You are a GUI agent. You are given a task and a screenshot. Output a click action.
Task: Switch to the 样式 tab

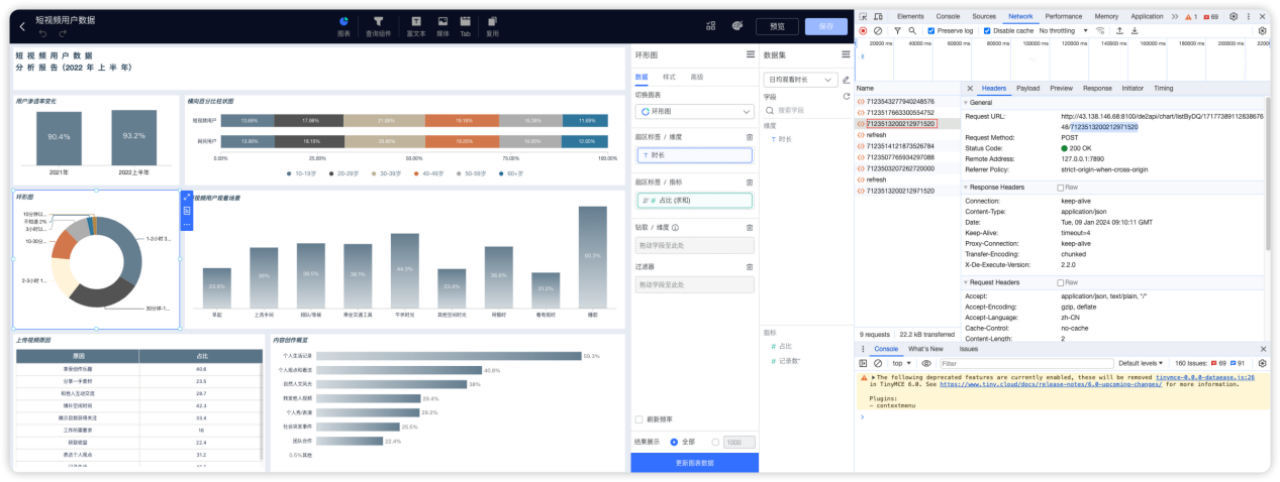tap(669, 76)
